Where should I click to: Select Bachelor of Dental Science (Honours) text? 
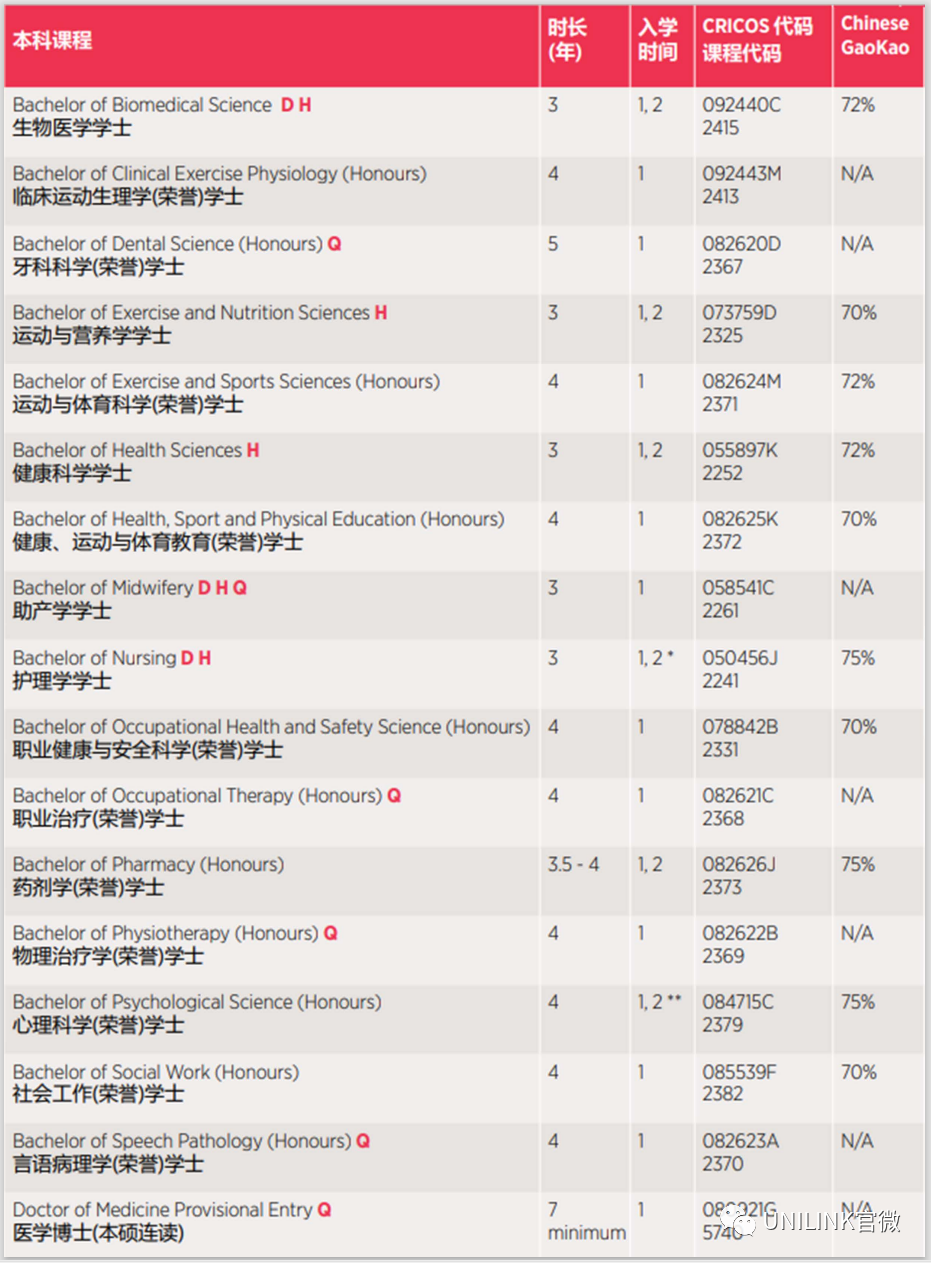168,244
